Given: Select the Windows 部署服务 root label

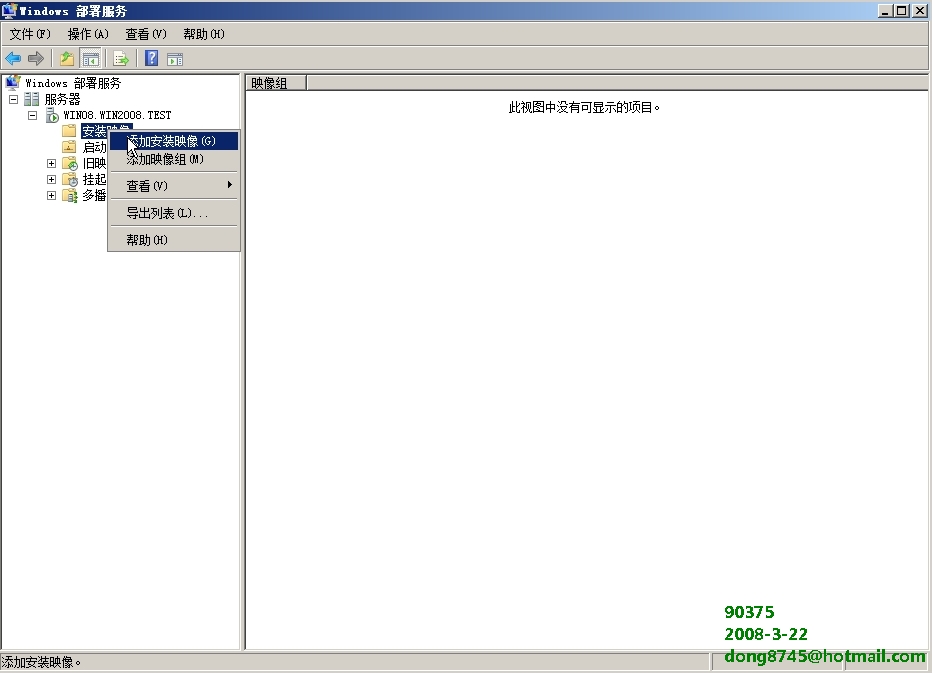Looking at the screenshot, I should [x=73, y=83].
